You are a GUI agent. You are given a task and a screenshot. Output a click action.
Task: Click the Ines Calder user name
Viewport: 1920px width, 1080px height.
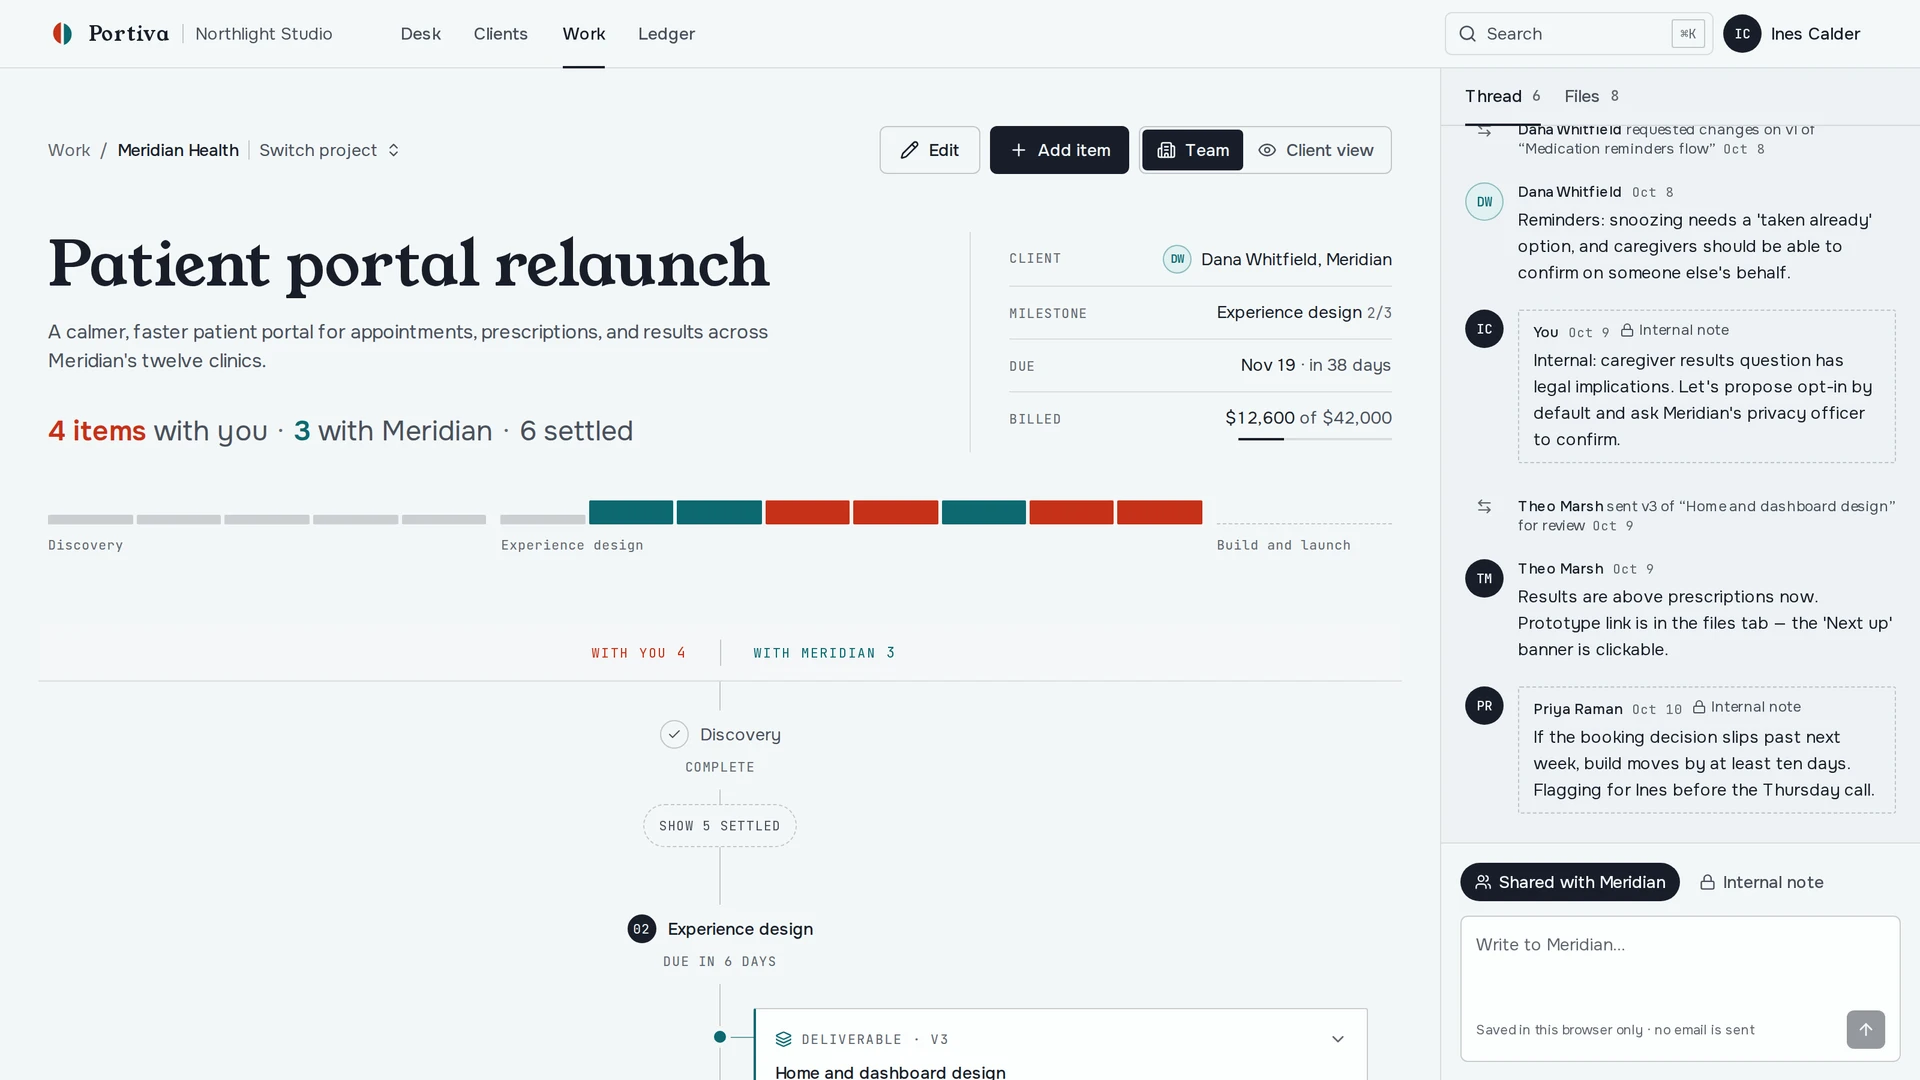1815,34
